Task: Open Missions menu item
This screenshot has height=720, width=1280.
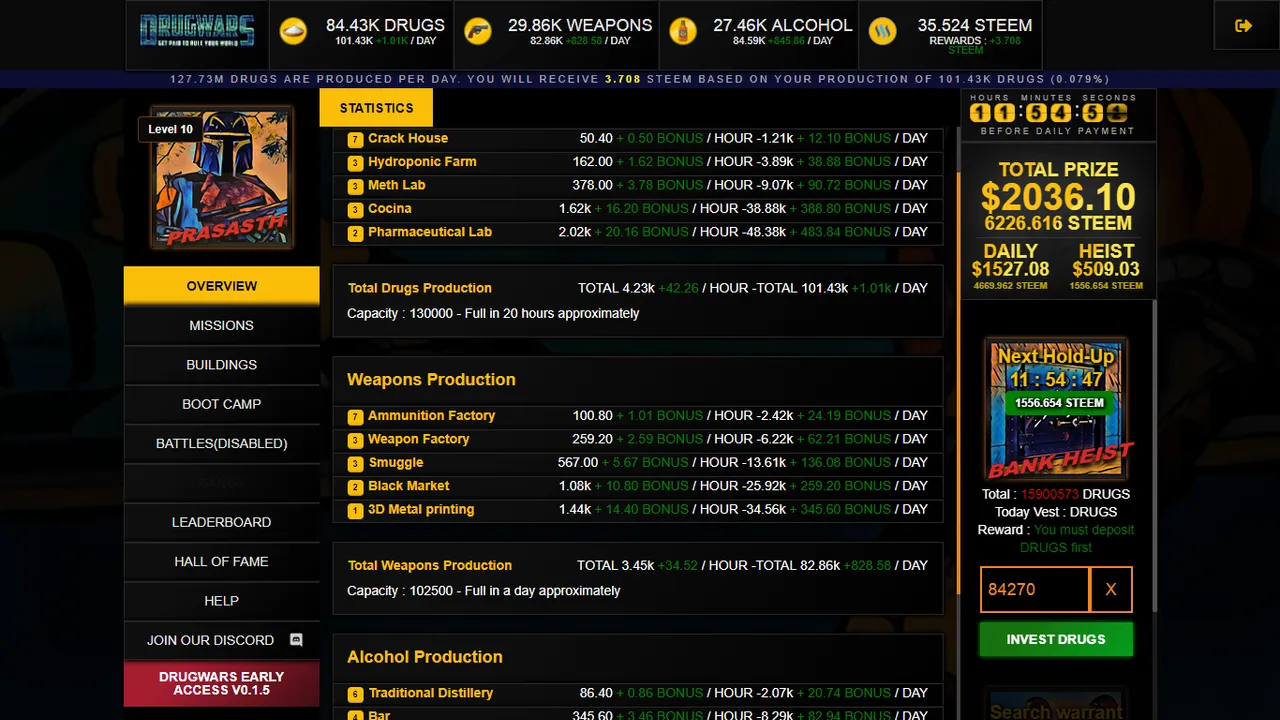Action: 222,325
